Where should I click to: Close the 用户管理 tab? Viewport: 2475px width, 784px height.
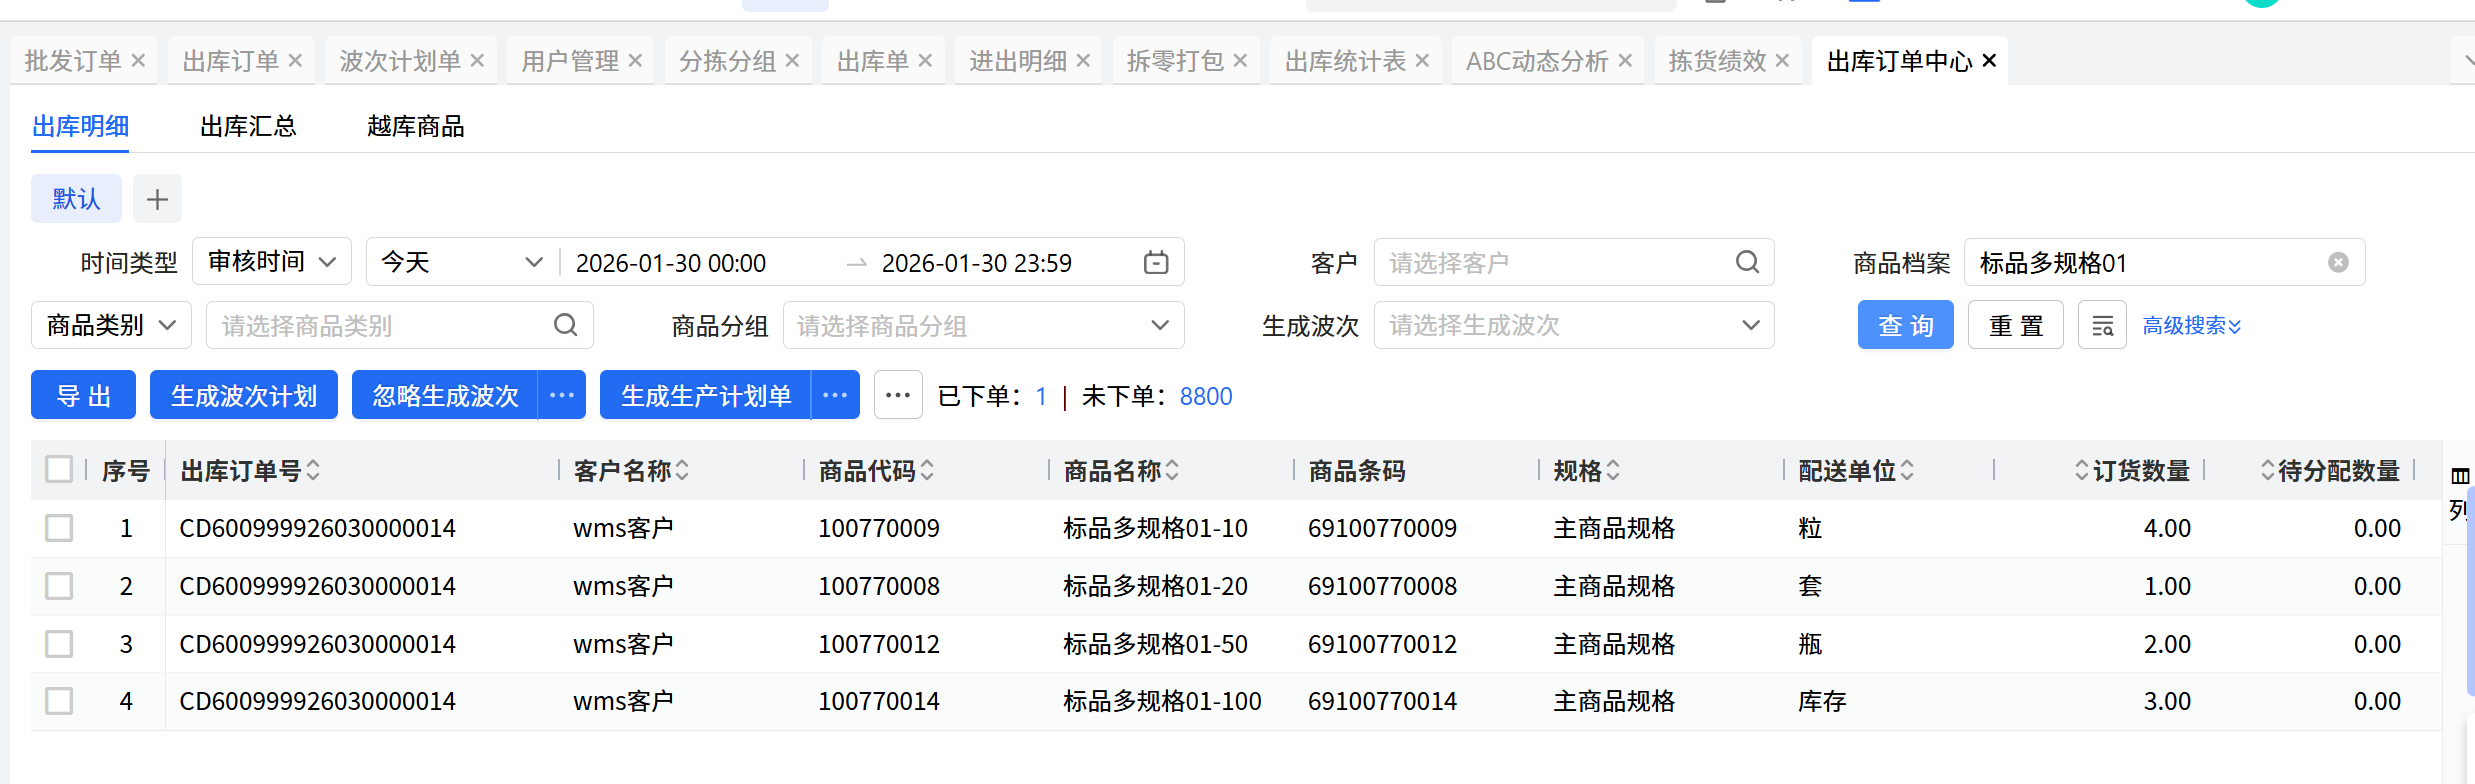tap(635, 61)
